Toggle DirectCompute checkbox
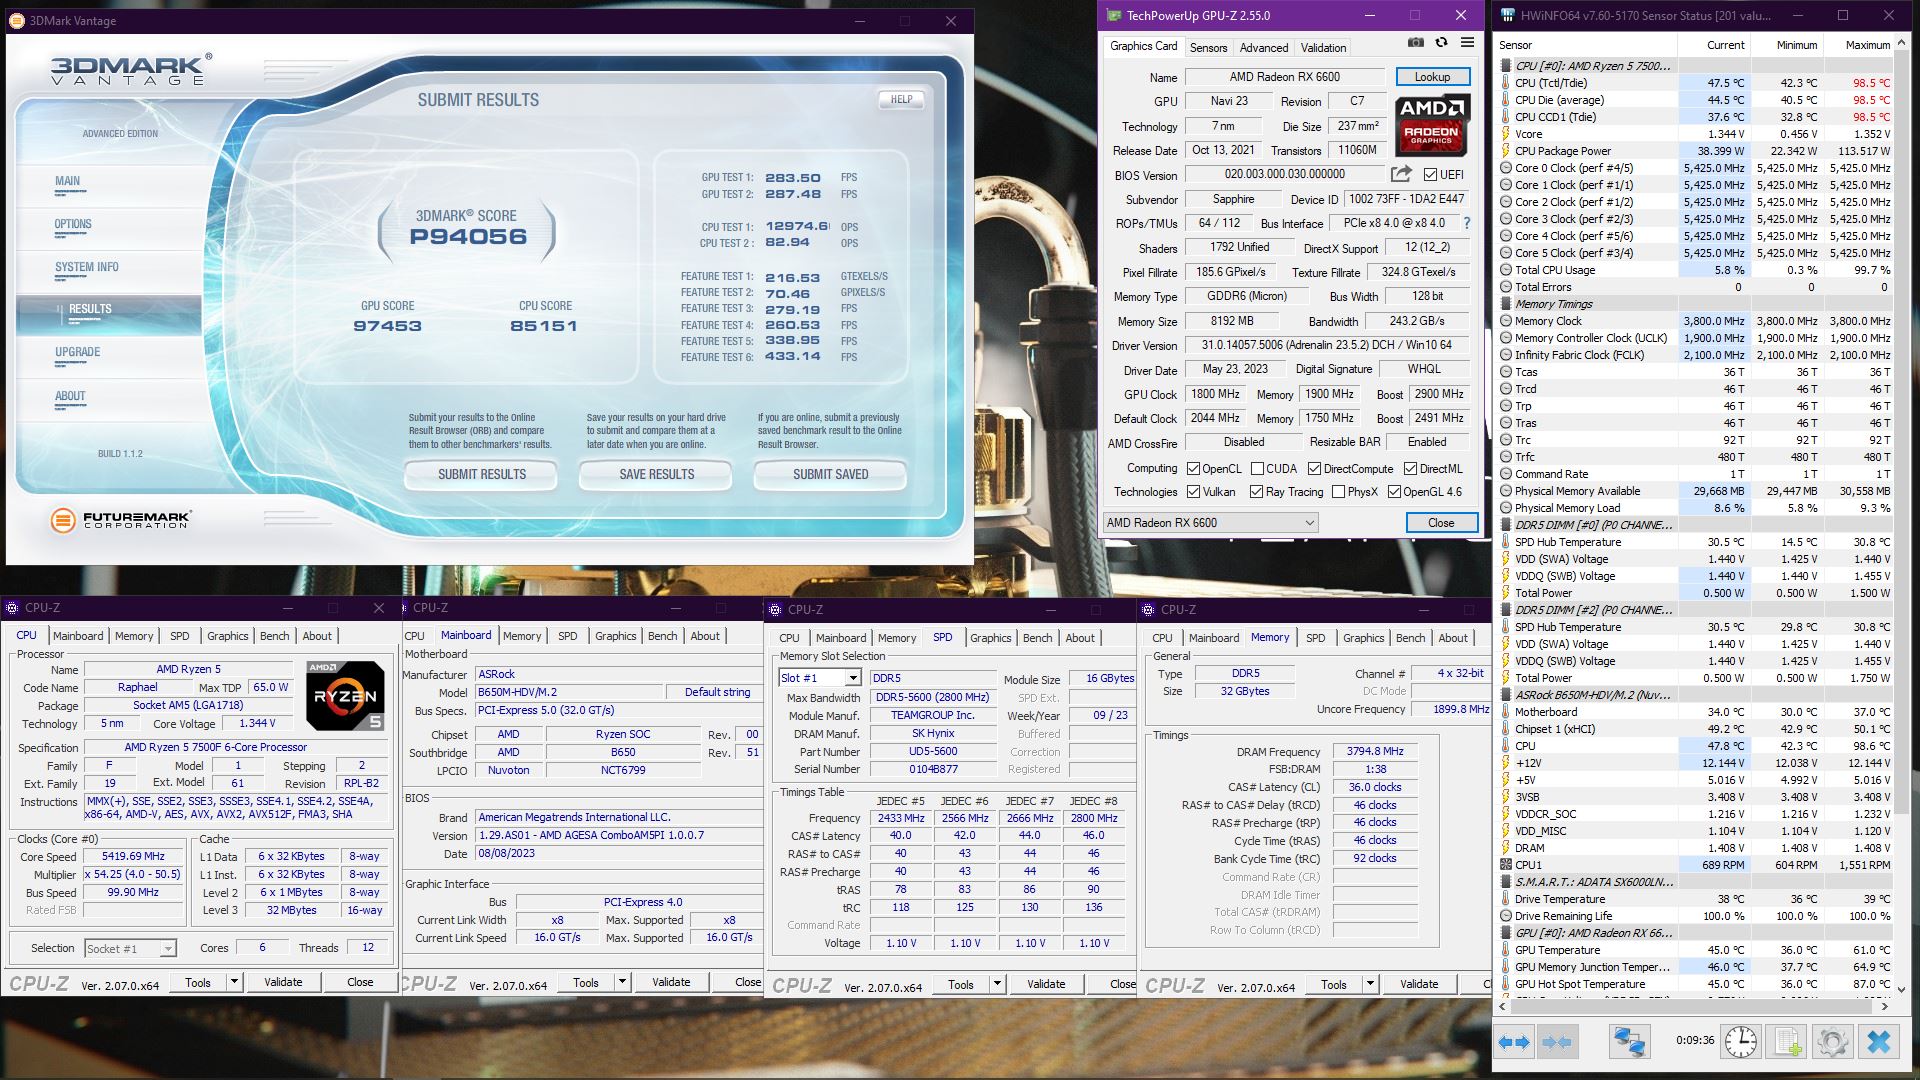The width and height of the screenshot is (1920, 1080). [x=1315, y=469]
